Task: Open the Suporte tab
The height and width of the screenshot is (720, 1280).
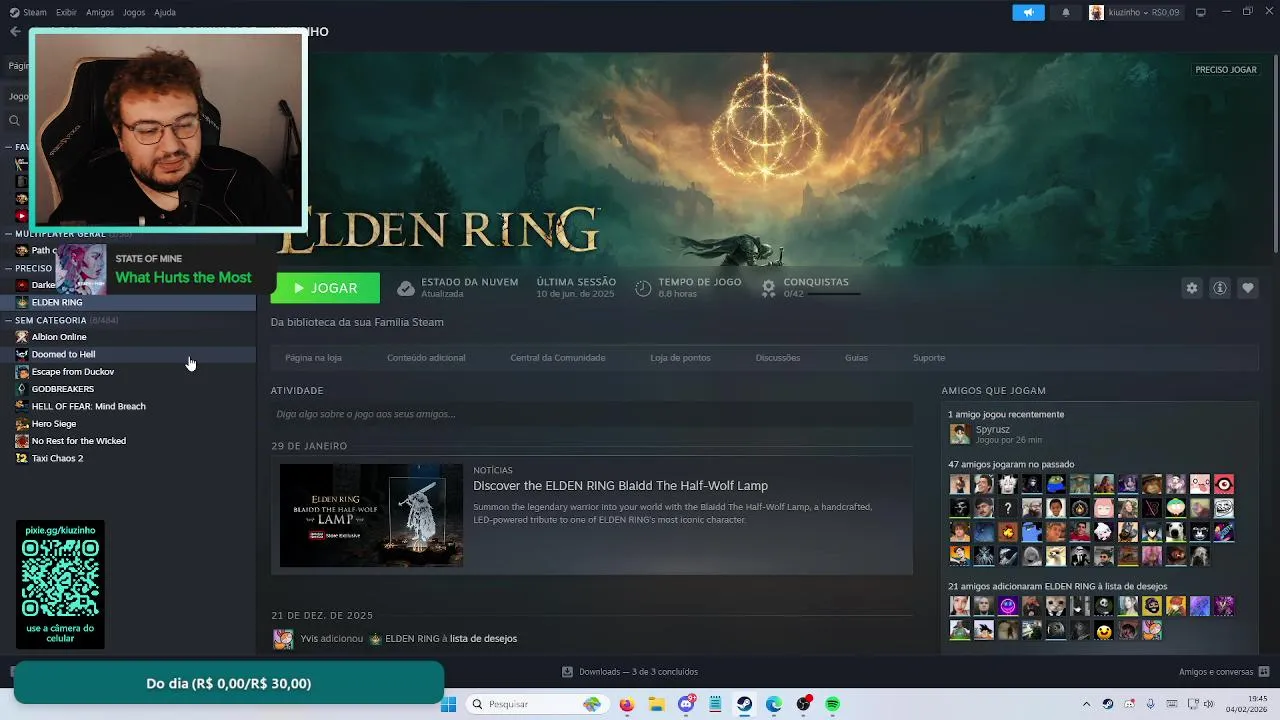Action: tap(929, 357)
